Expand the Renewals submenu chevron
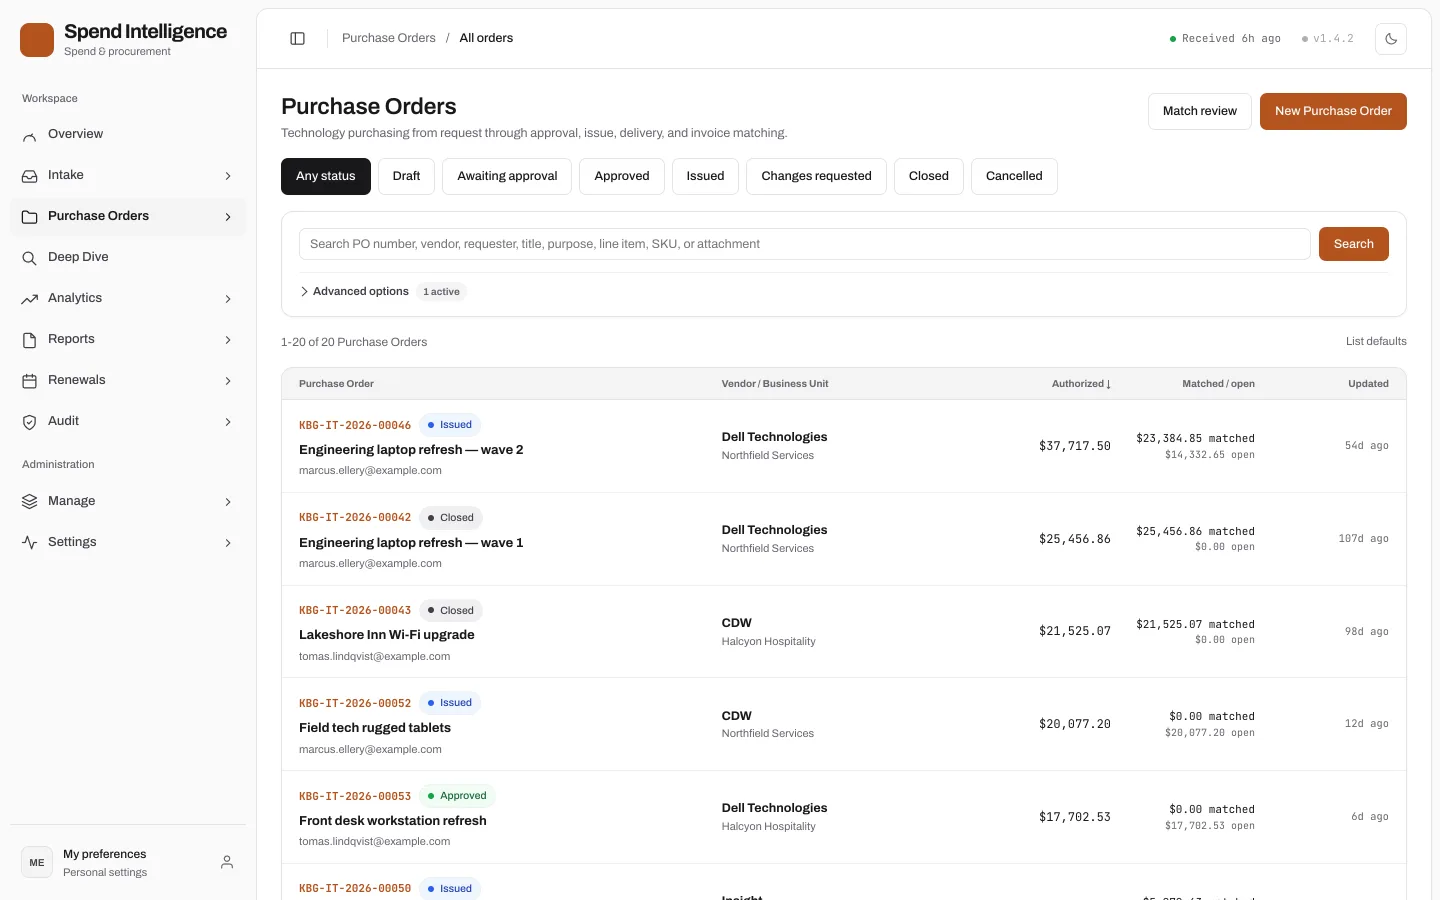This screenshot has width=1440, height=900. (x=228, y=381)
